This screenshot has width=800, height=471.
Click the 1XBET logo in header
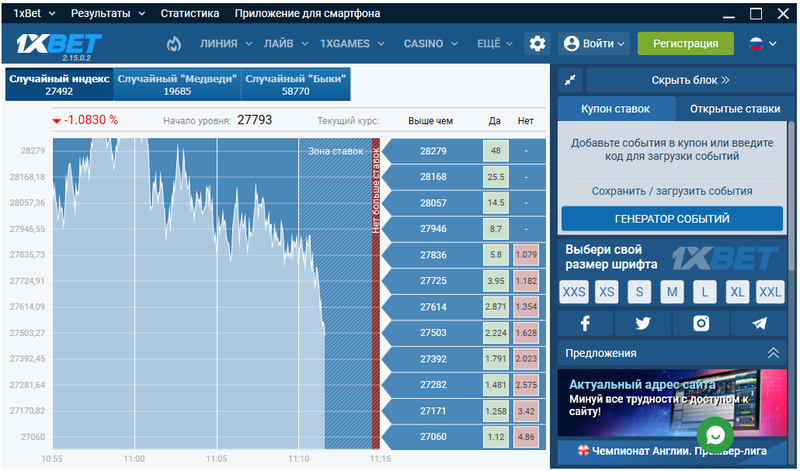[x=59, y=44]
